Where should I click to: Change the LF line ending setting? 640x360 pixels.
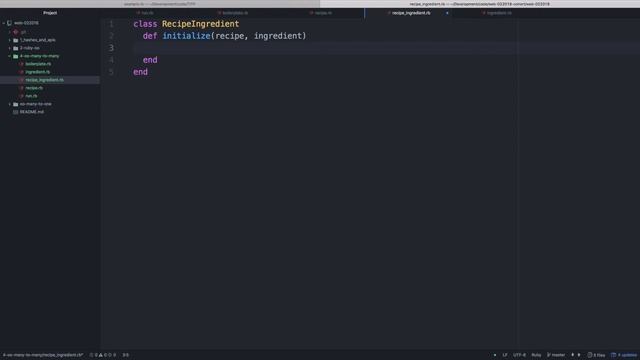[505, 355]
